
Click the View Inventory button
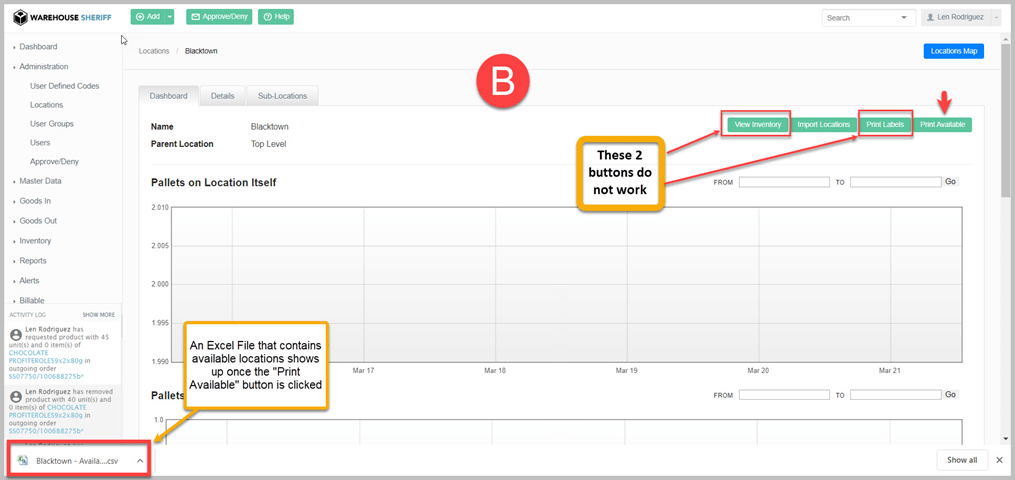click(x=757, y=125)
